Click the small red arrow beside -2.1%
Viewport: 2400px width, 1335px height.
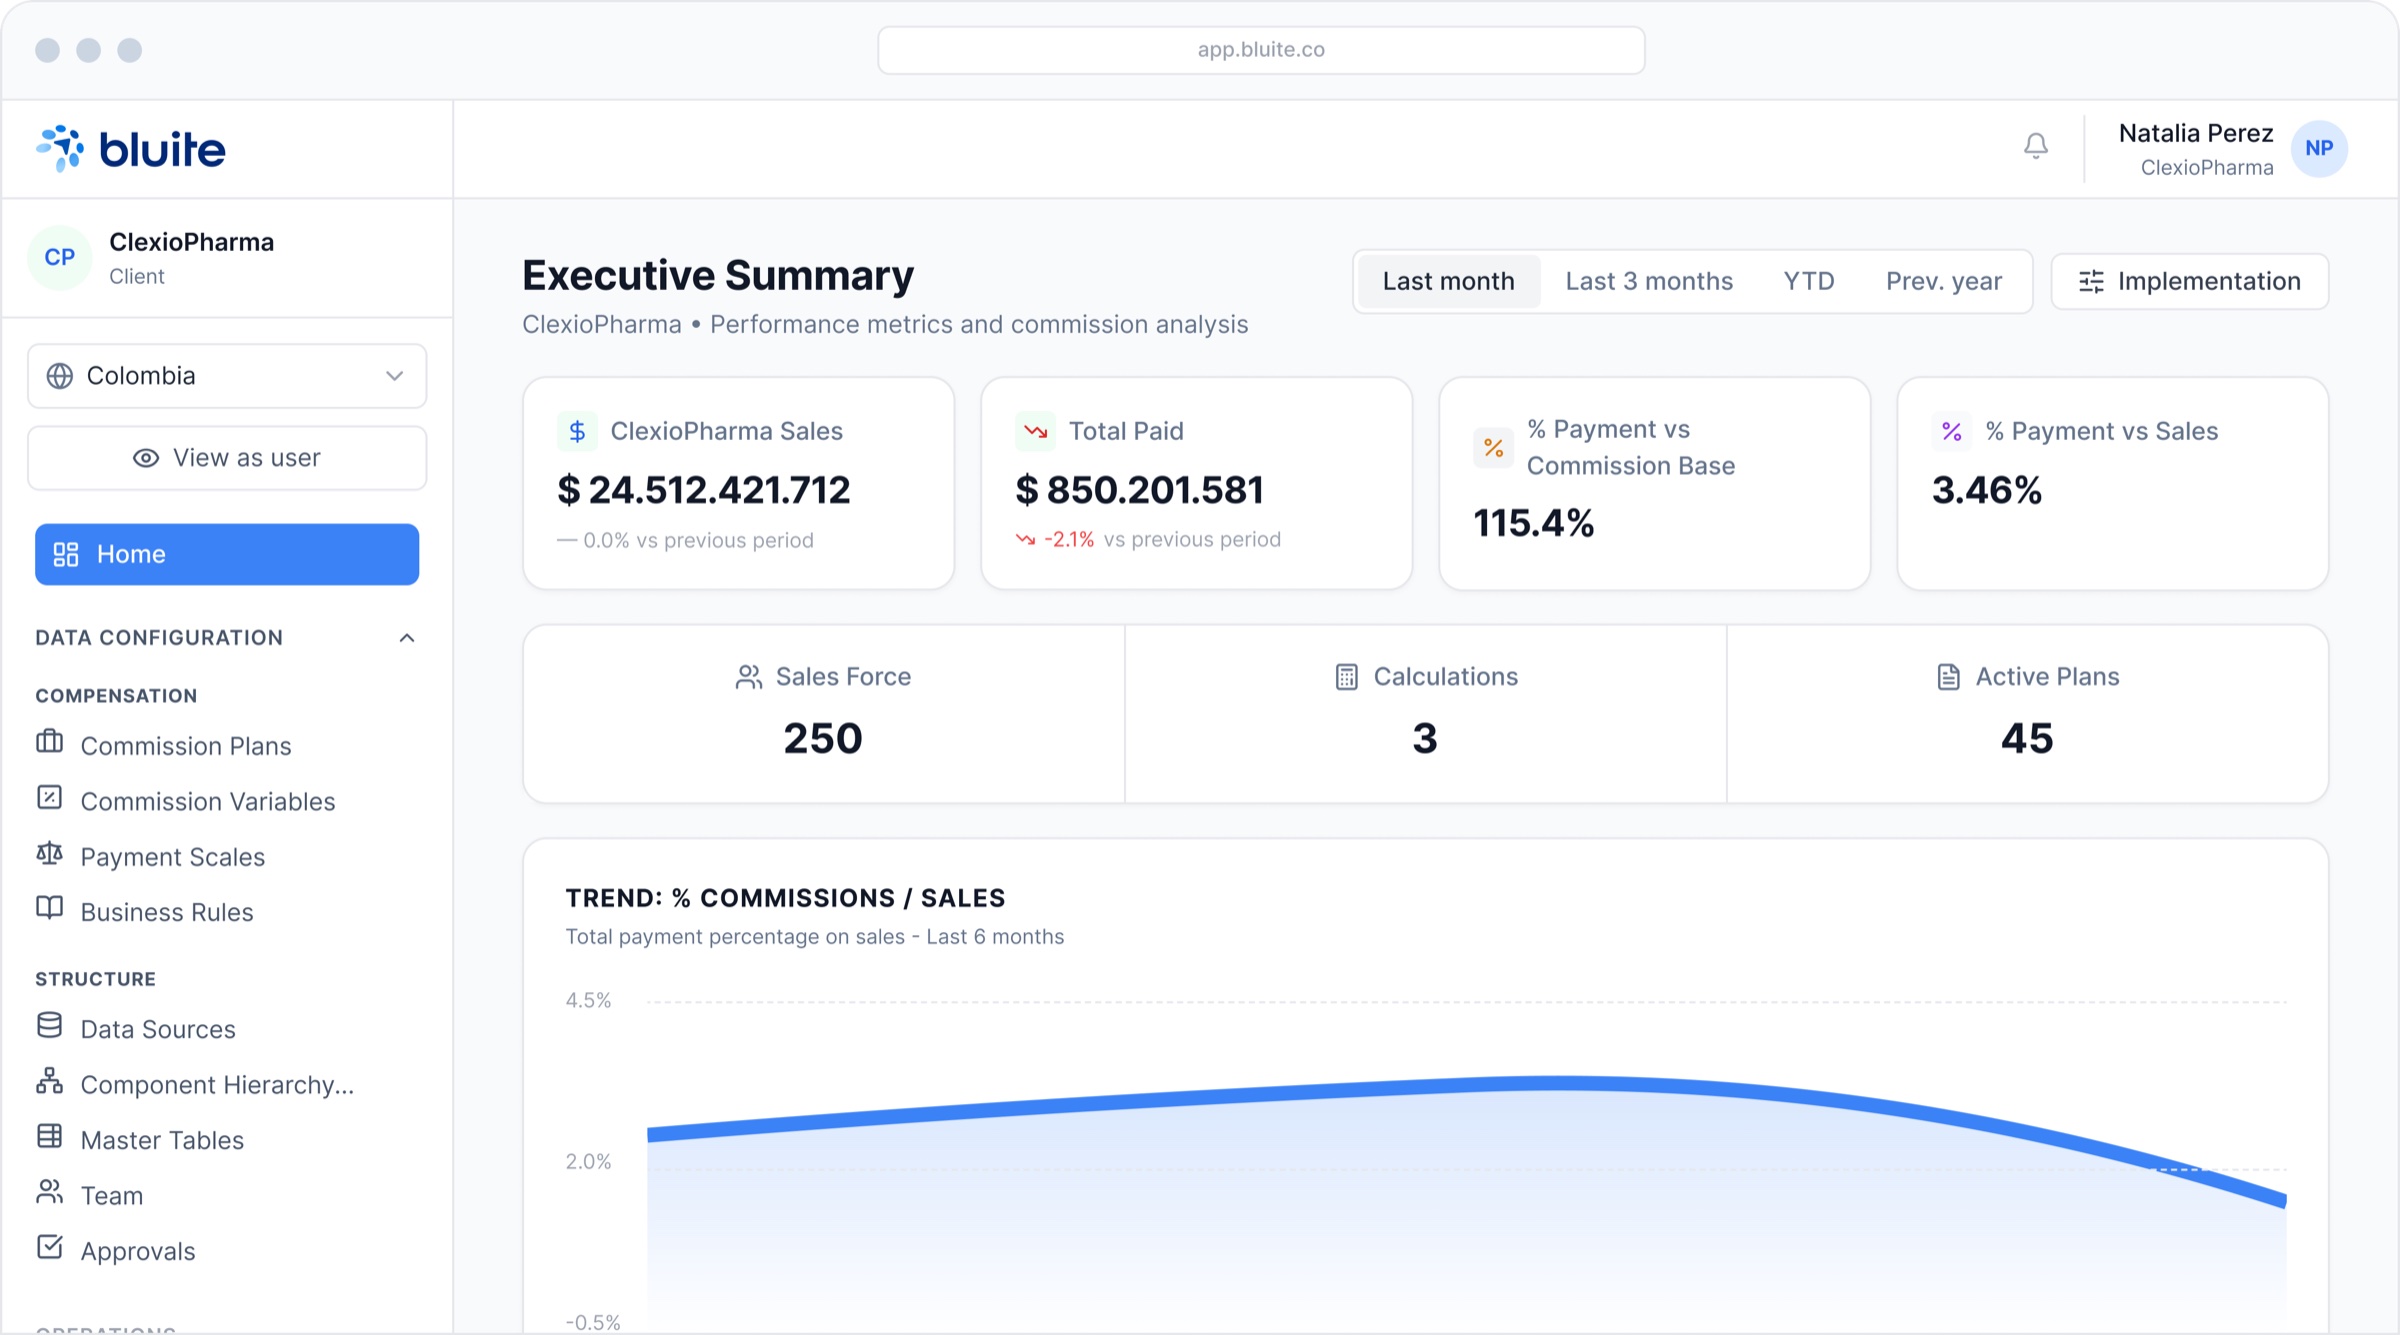(1025, 540)
